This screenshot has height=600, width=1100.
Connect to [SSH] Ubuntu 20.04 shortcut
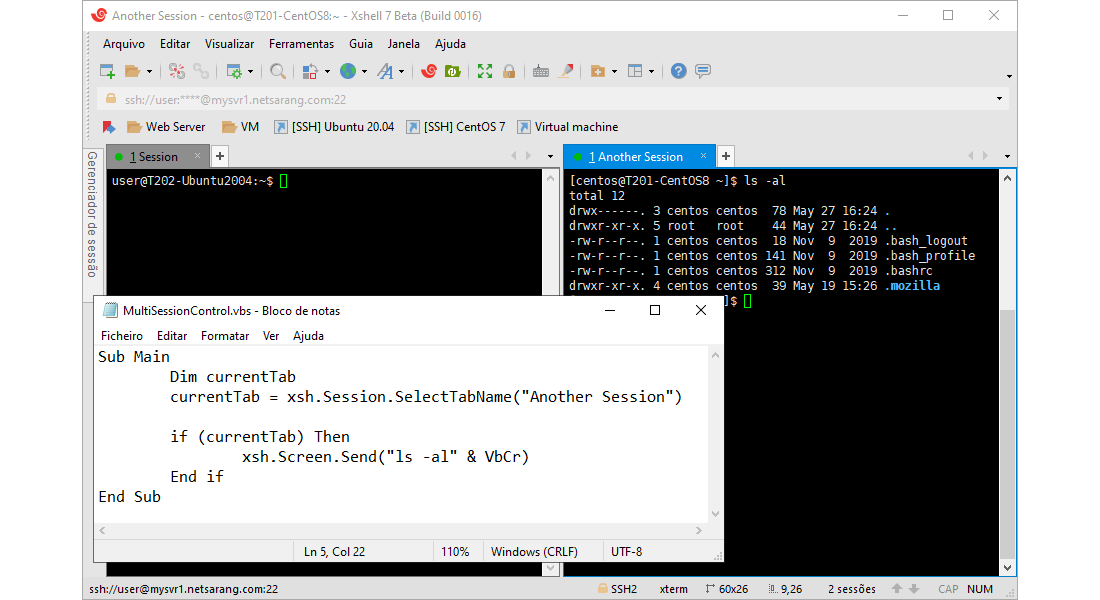[334, 127]
